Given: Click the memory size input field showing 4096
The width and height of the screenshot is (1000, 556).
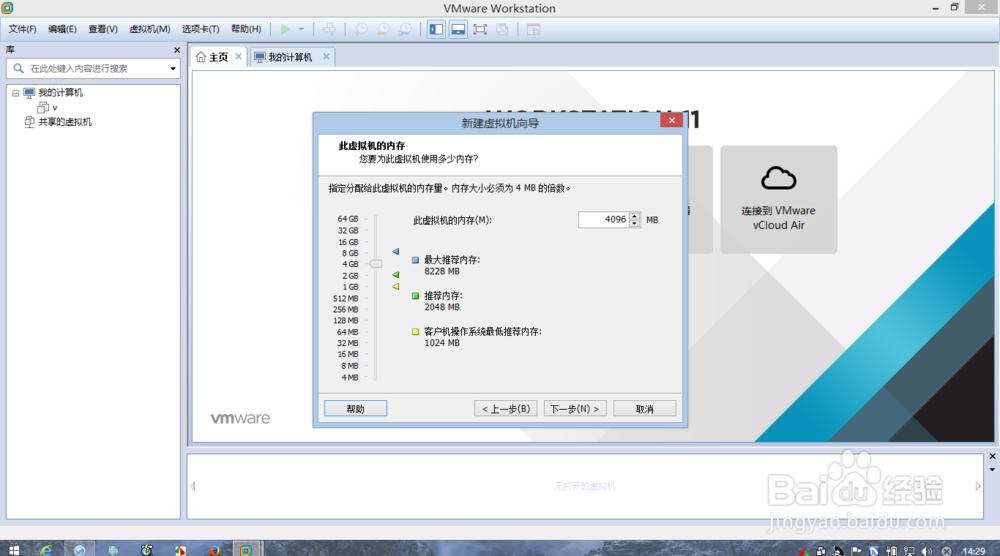Looking at the screenshot, I should [603, 219].
